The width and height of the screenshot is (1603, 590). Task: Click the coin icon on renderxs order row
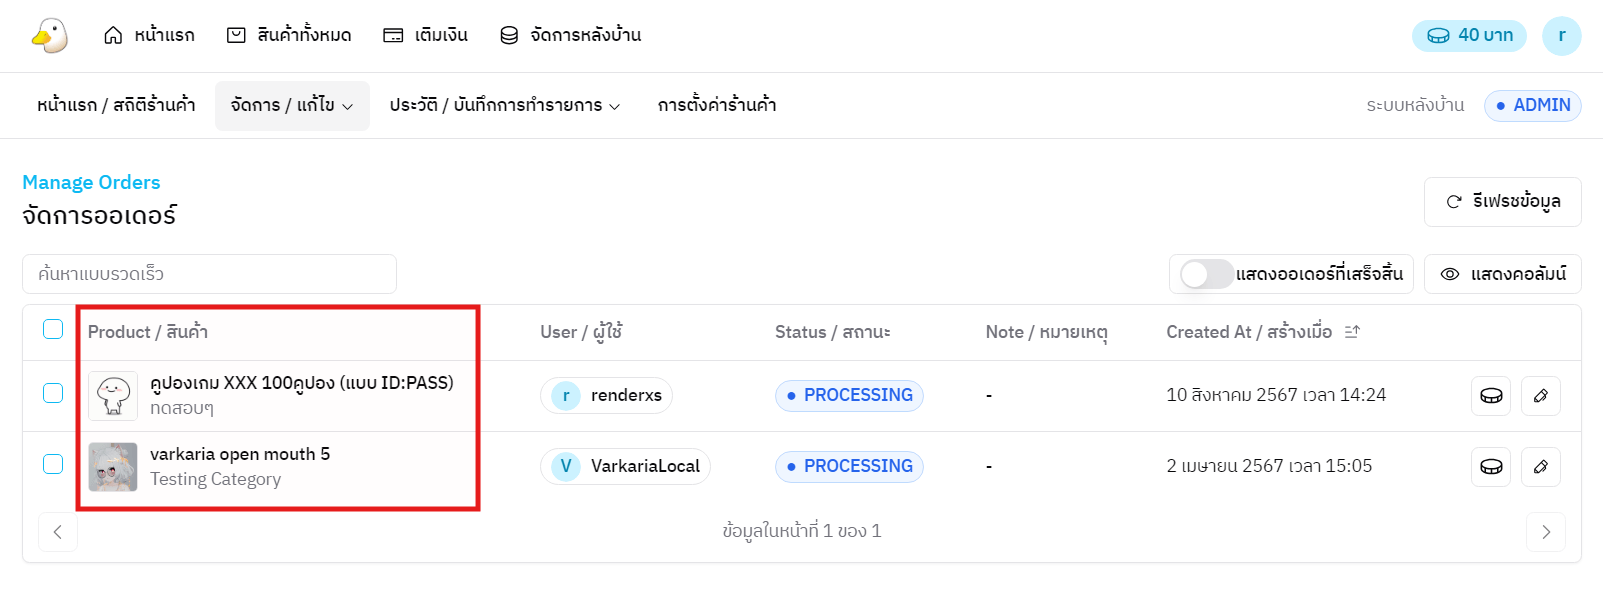click(1491, 396)
